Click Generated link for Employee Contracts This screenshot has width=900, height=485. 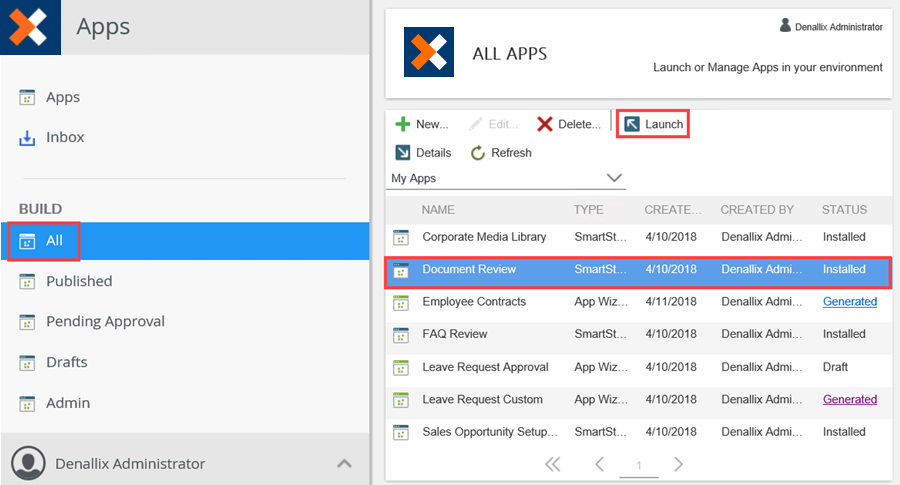click(x=849, y=302)
